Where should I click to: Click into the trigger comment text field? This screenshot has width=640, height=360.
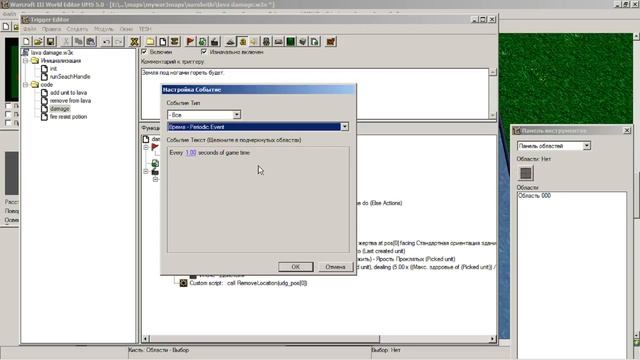pyautogui.click(x=315, y=94)
